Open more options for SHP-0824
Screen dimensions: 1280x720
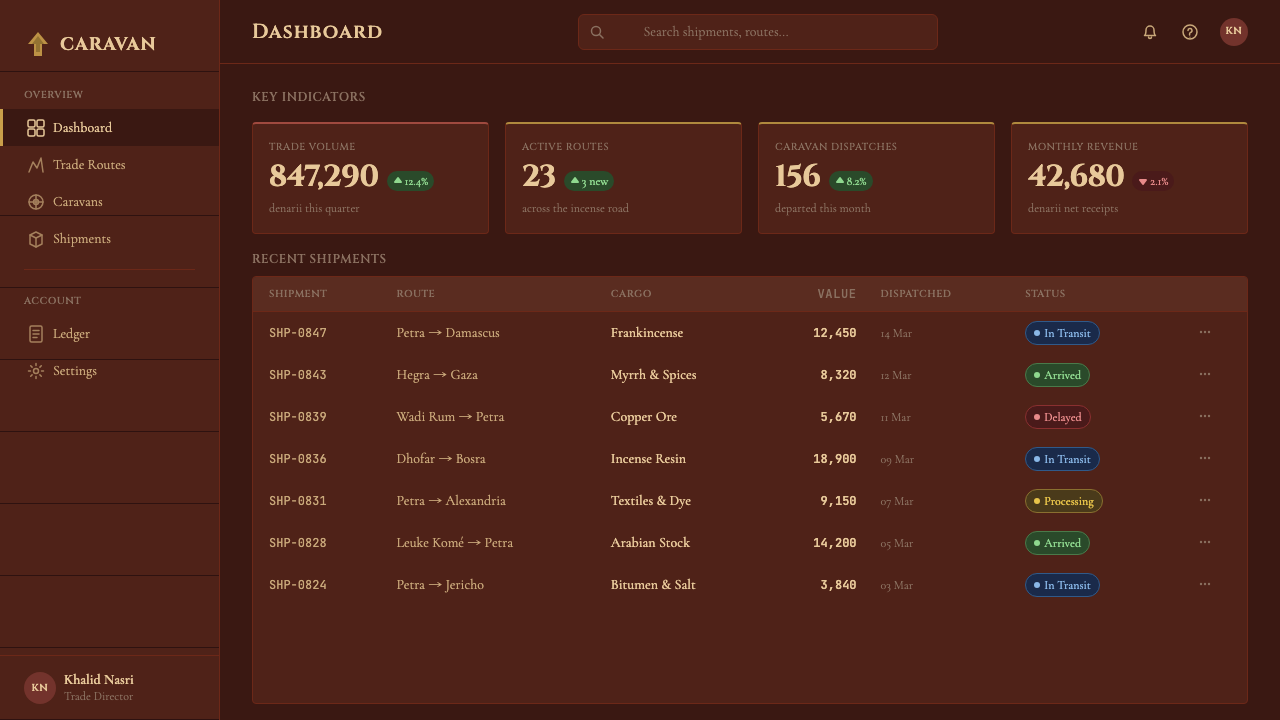(1205, 584)
